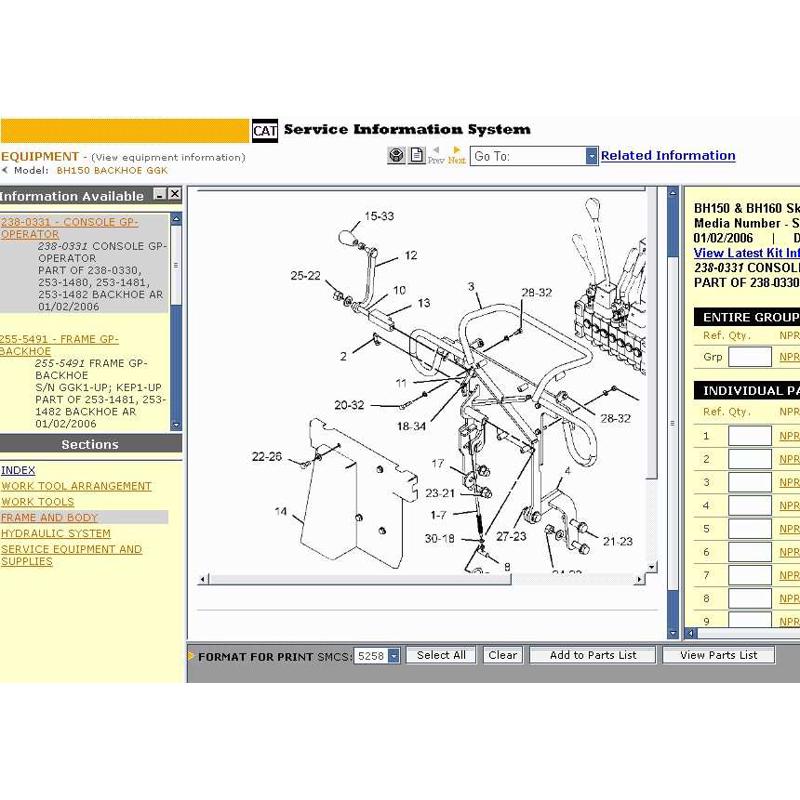800x800 pixels.
Task: Click the parts nut icon in toolbar
Action: 396,155
